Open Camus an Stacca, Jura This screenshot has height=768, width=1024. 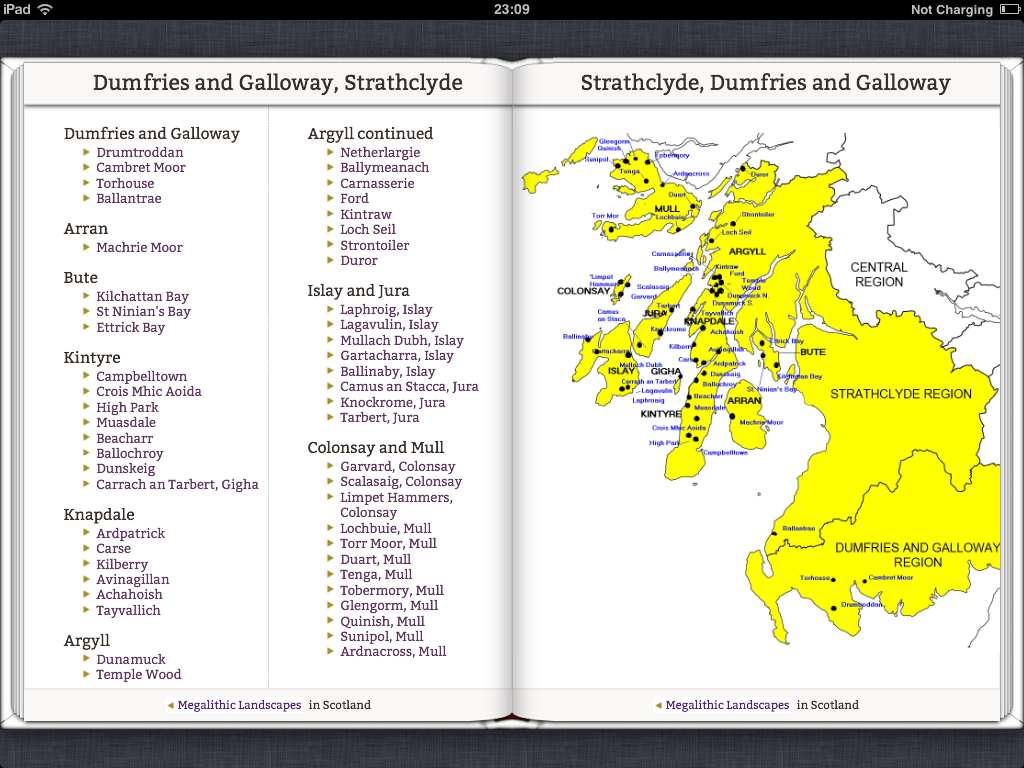point(409,387)
